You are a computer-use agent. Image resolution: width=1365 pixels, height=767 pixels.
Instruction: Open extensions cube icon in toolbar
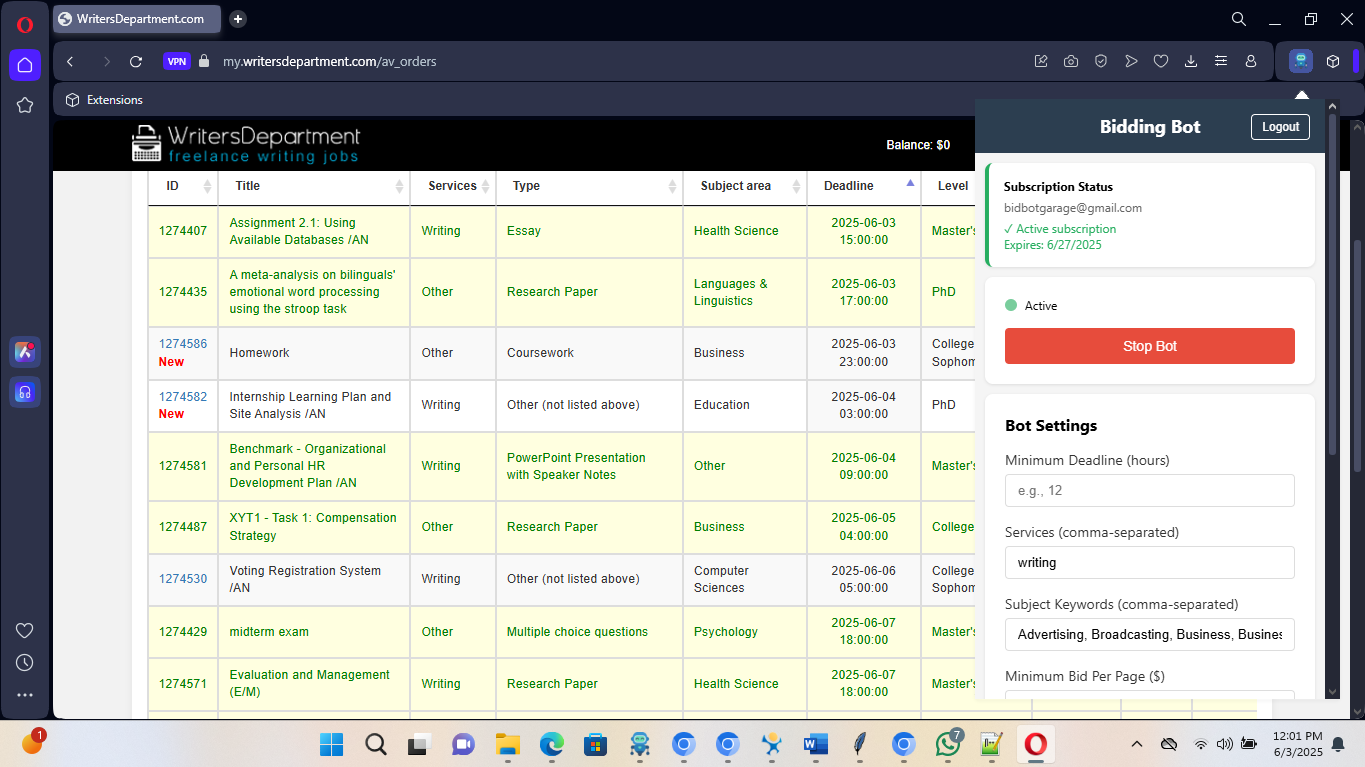1333,61
